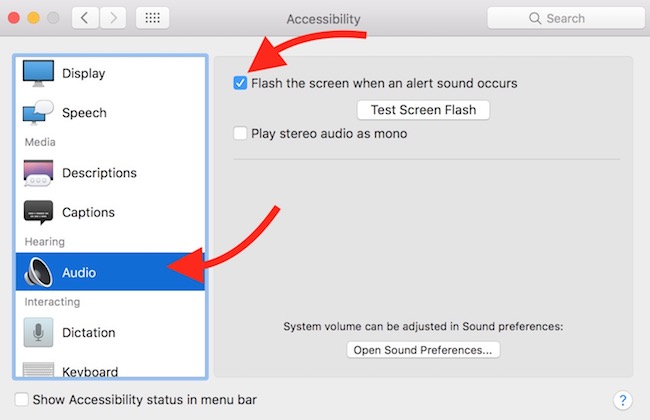Click the Audio speaker icon
This screenshot has width=650, height=420.
(x=38, y=272)
